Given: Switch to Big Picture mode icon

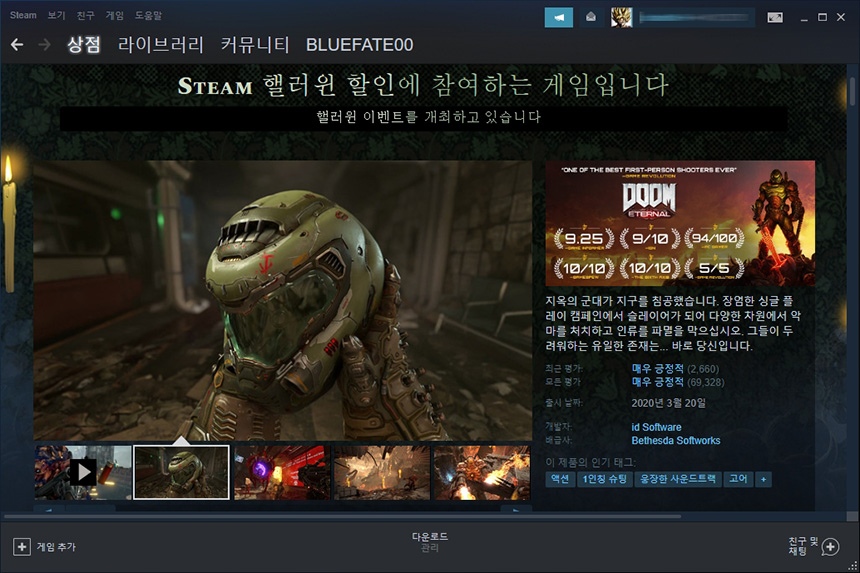Looking at the screenshot, I should click(x=775, y=18).
